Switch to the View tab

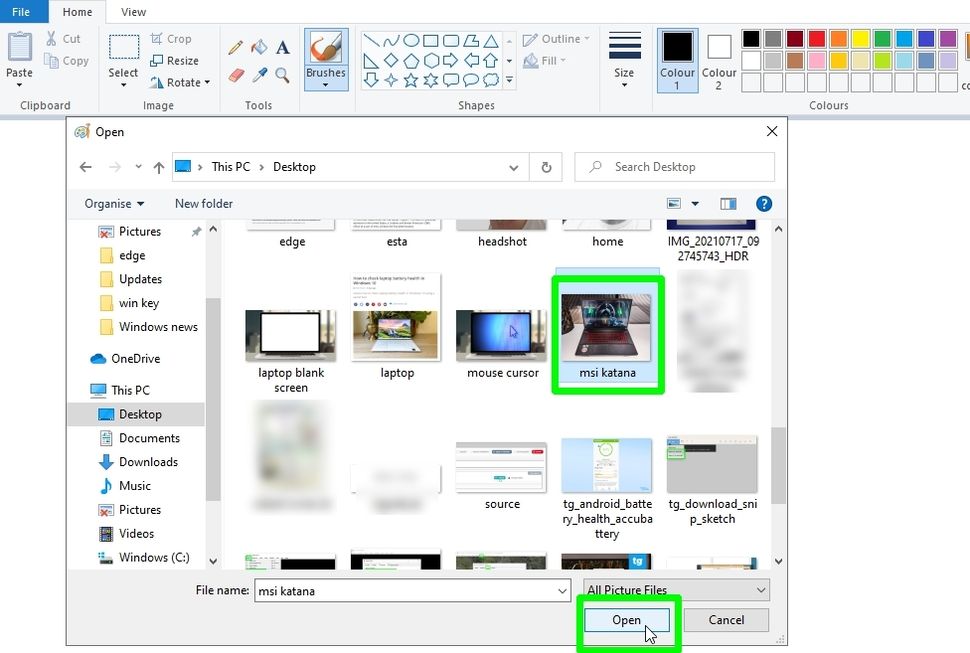133,12
